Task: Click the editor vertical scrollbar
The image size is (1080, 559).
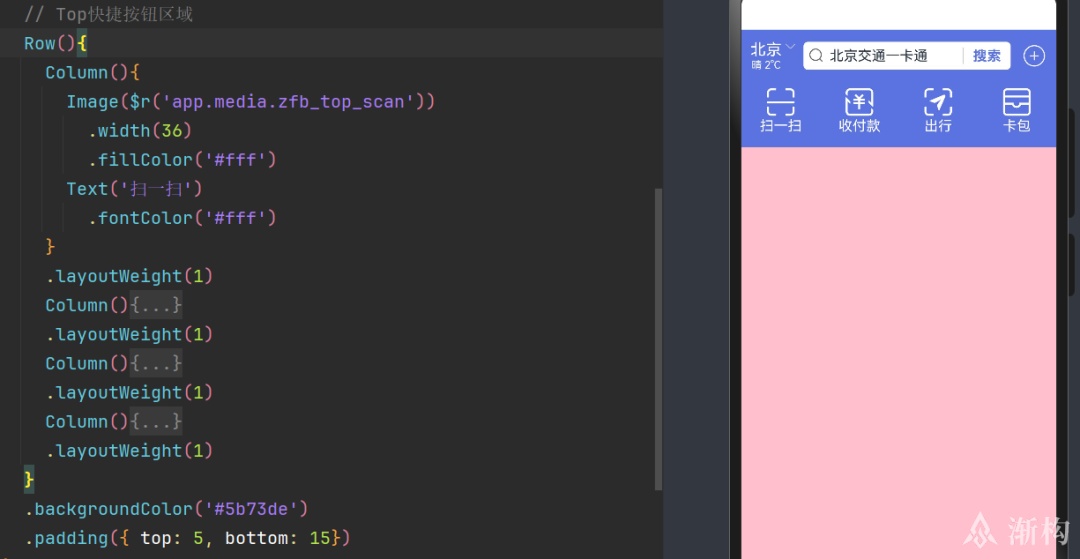Action: 658,339
